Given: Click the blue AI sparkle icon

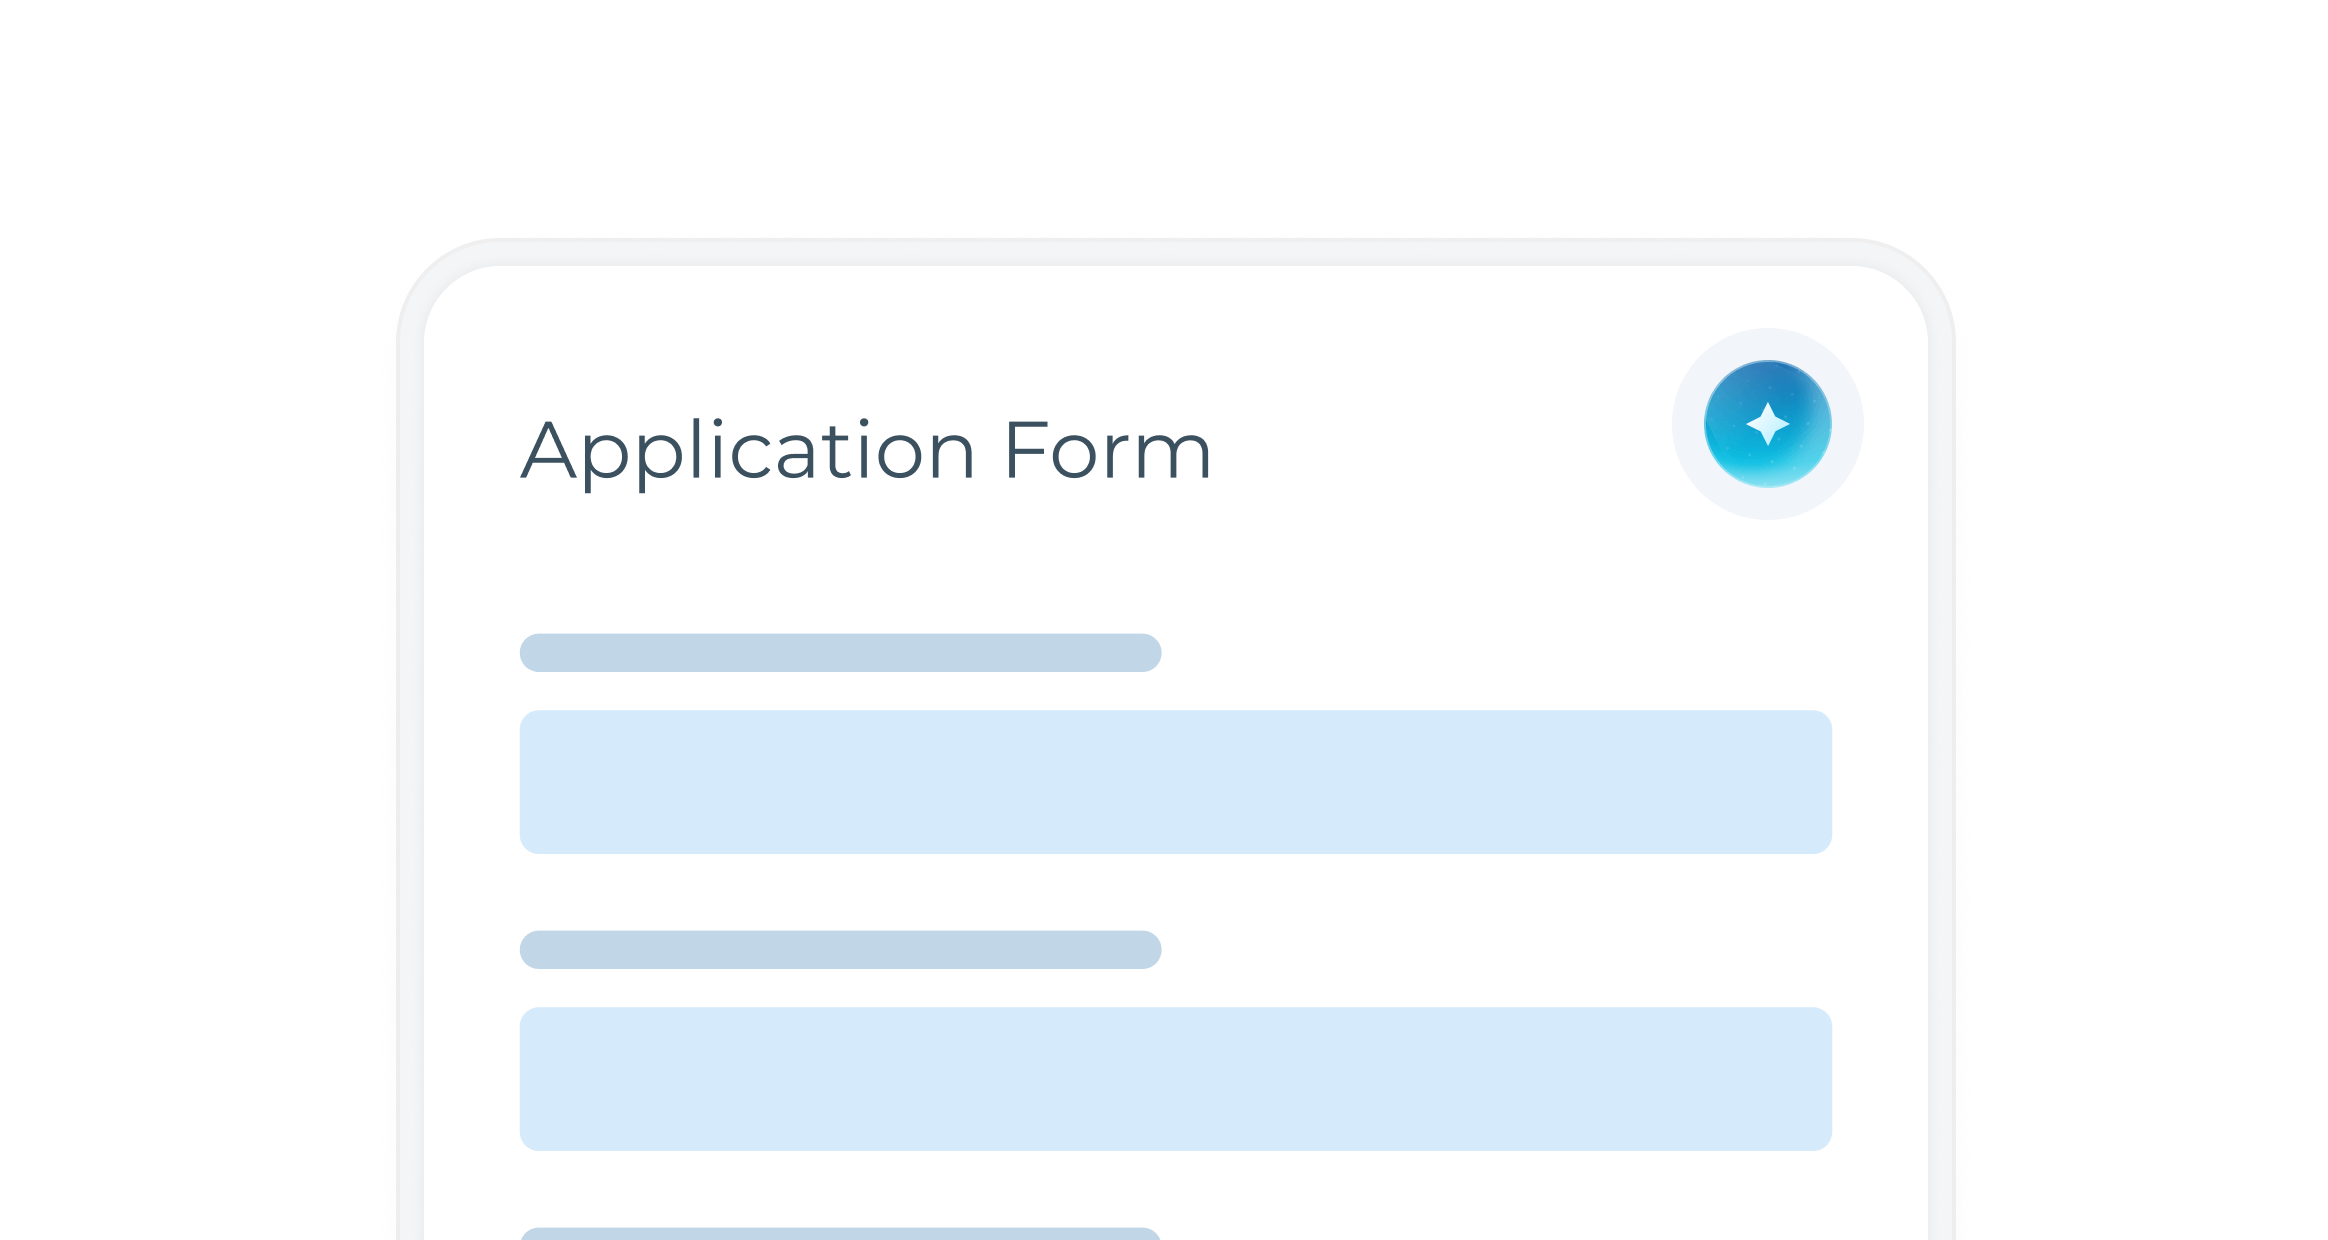Looking at the screenshot, I should [1767, 424].
